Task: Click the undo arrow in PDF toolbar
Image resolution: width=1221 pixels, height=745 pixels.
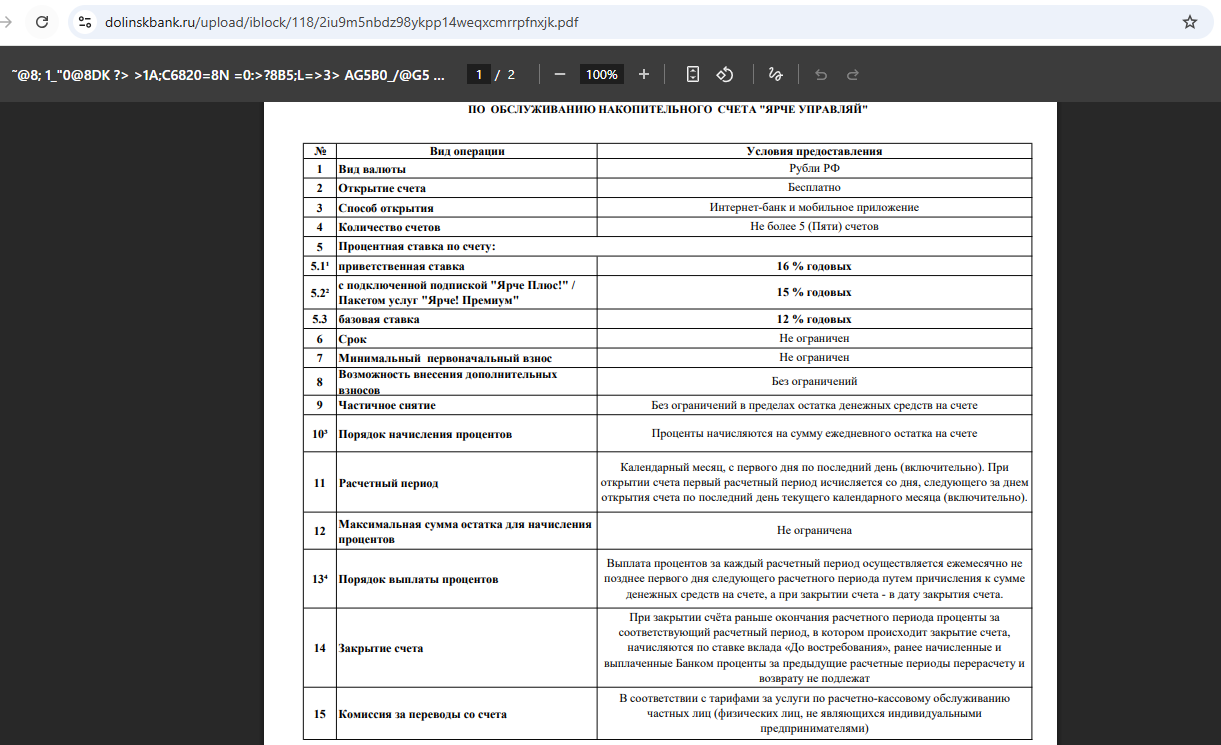Action: click(821, 74)
